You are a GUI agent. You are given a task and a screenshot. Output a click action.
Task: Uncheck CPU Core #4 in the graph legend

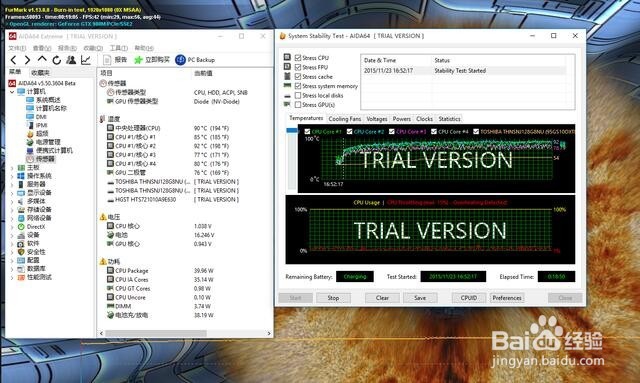pos(434,131)
